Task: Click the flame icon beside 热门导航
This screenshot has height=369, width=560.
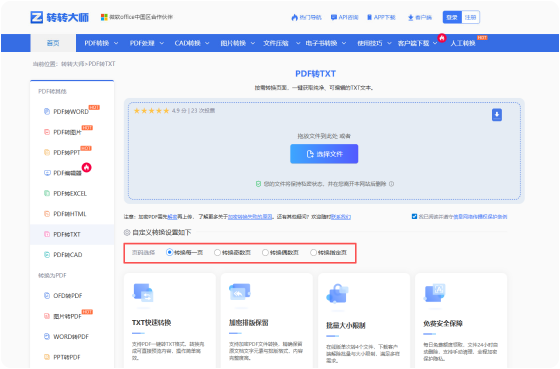Action: pos(294,17)
